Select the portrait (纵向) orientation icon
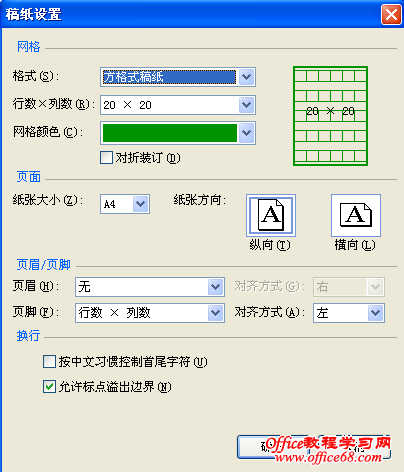404x472 pixels. coord(271,216)
